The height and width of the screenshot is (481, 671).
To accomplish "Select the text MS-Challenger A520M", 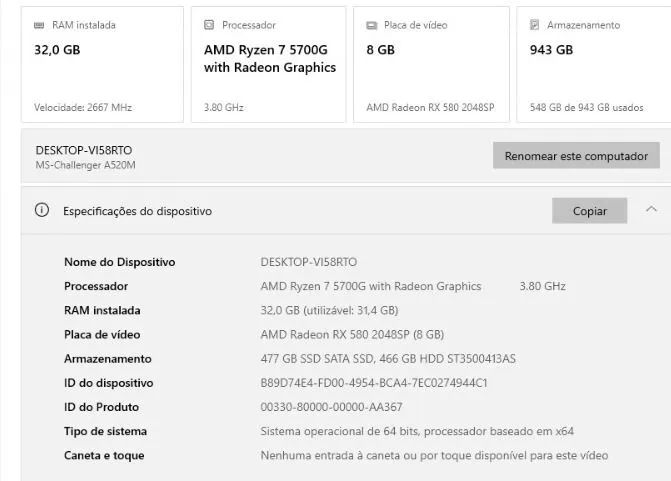I will tap(85, 165).
